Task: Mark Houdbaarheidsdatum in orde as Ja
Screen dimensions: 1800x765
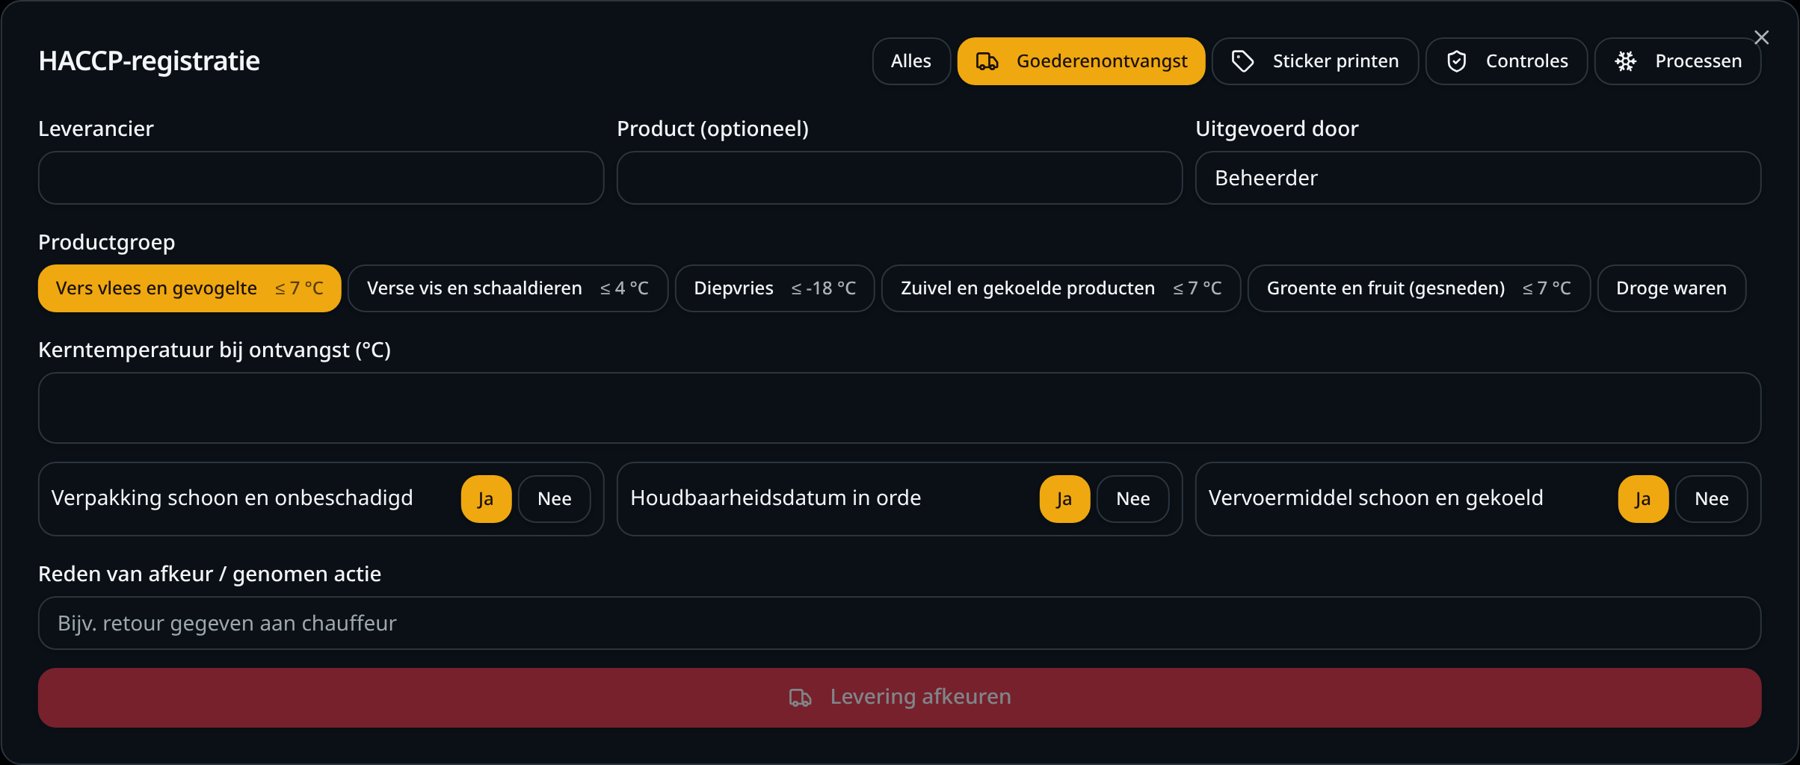Action: pyautogui.click(x=1064, y=499)
